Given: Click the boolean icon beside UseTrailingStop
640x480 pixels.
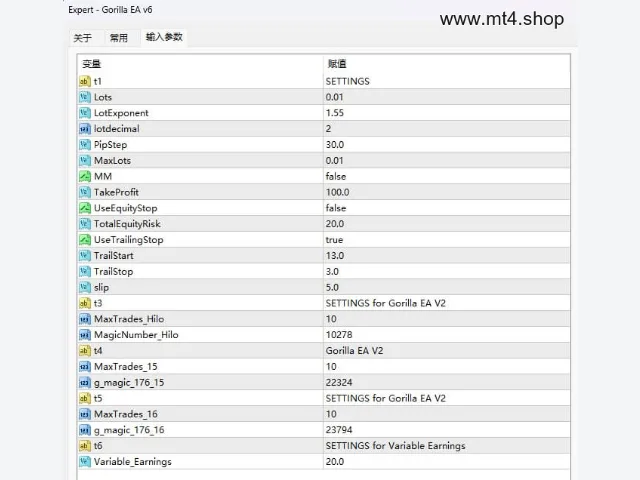Looking at the screenshot, I should click(x=84, y=240).
